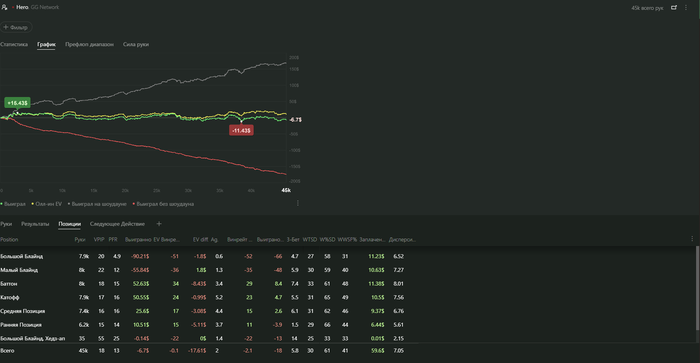
Task: Sort by the WTSD column header
Action: click(x=310, y=240)
